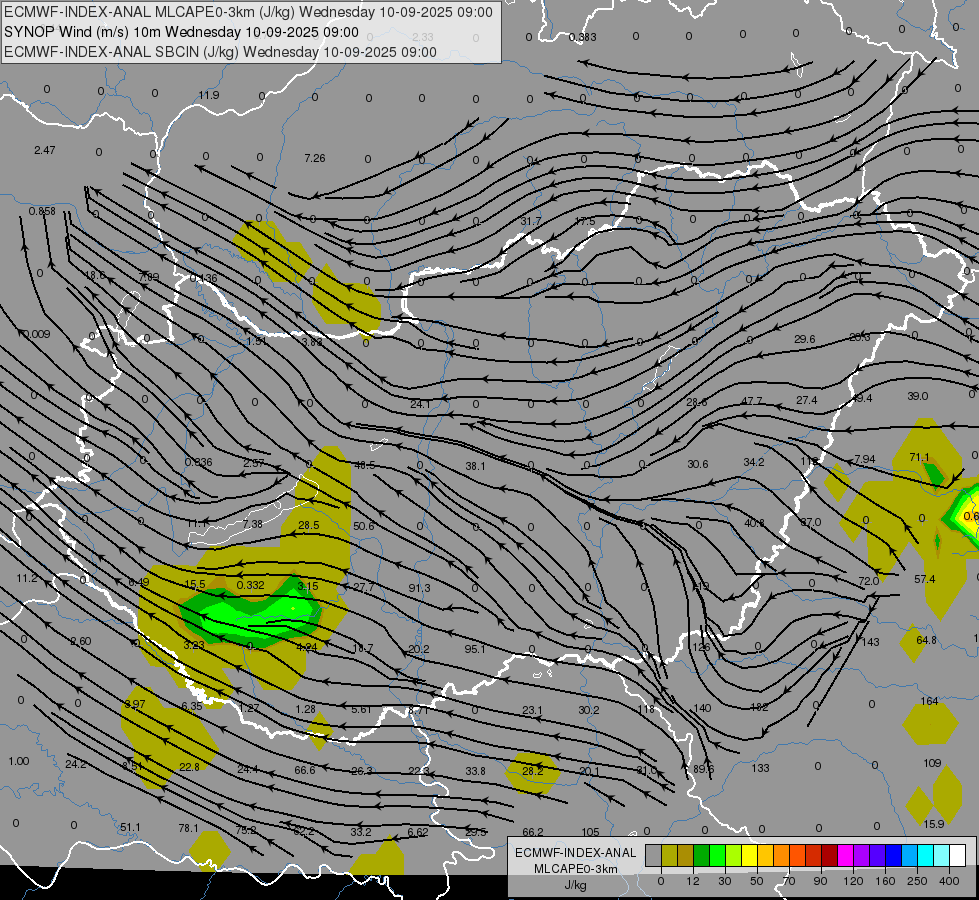
Task: Click the 50 tick label on legend
Action: point(756,881)
